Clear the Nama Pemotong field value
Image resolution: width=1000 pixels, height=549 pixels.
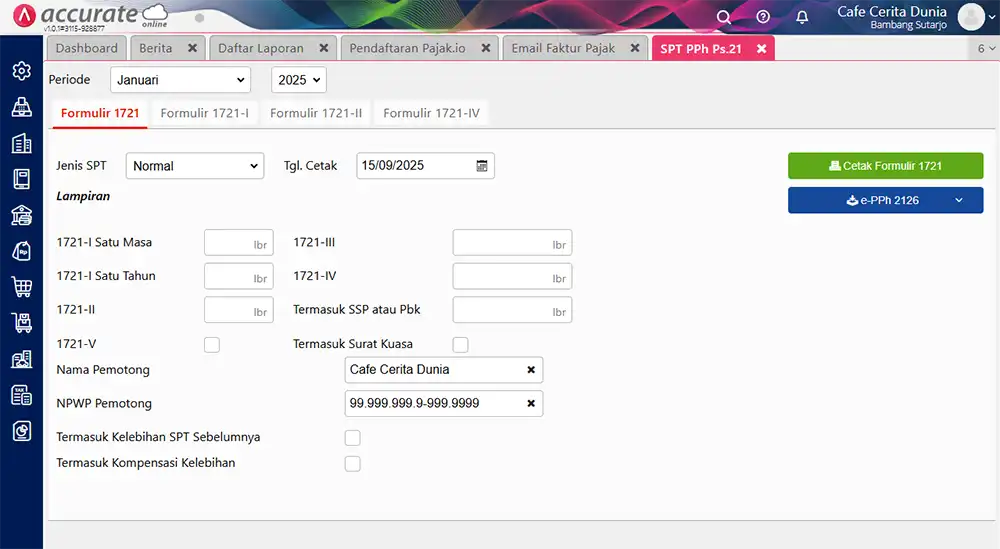click(531, 370)
